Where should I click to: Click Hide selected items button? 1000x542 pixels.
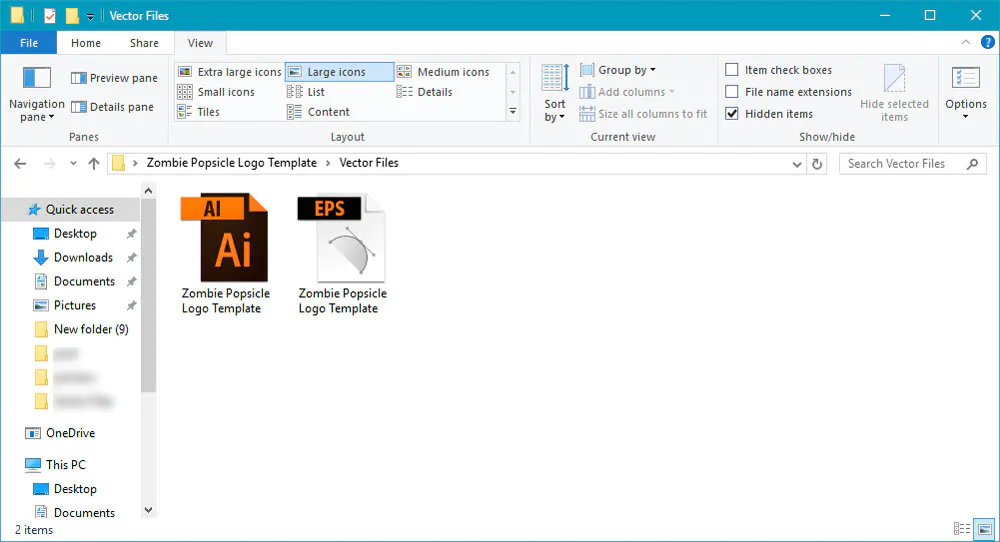[x=894, y=93]
